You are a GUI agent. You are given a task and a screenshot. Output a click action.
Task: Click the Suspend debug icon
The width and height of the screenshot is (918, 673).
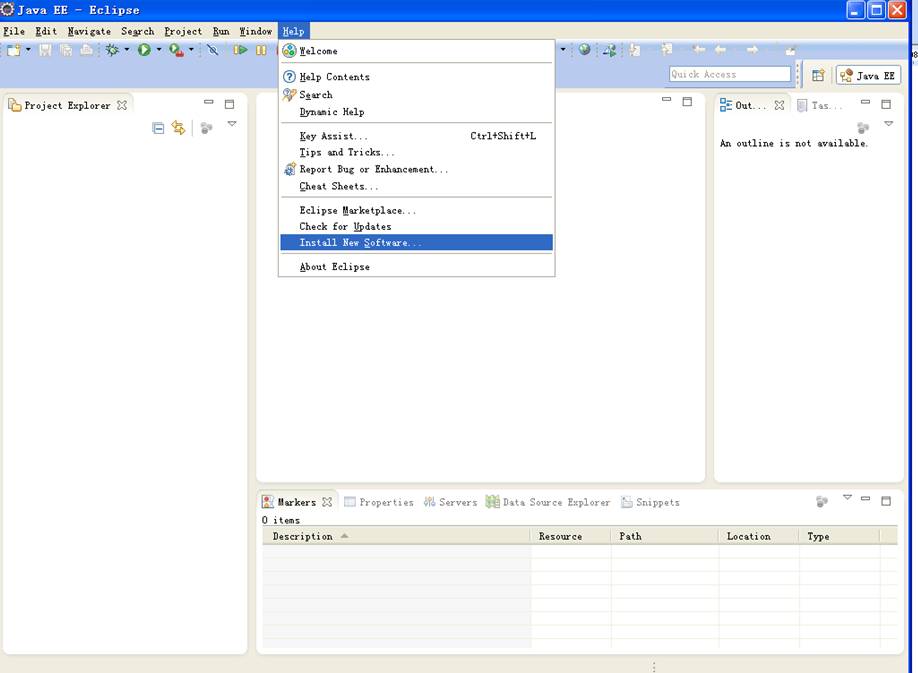pos(261,50)
